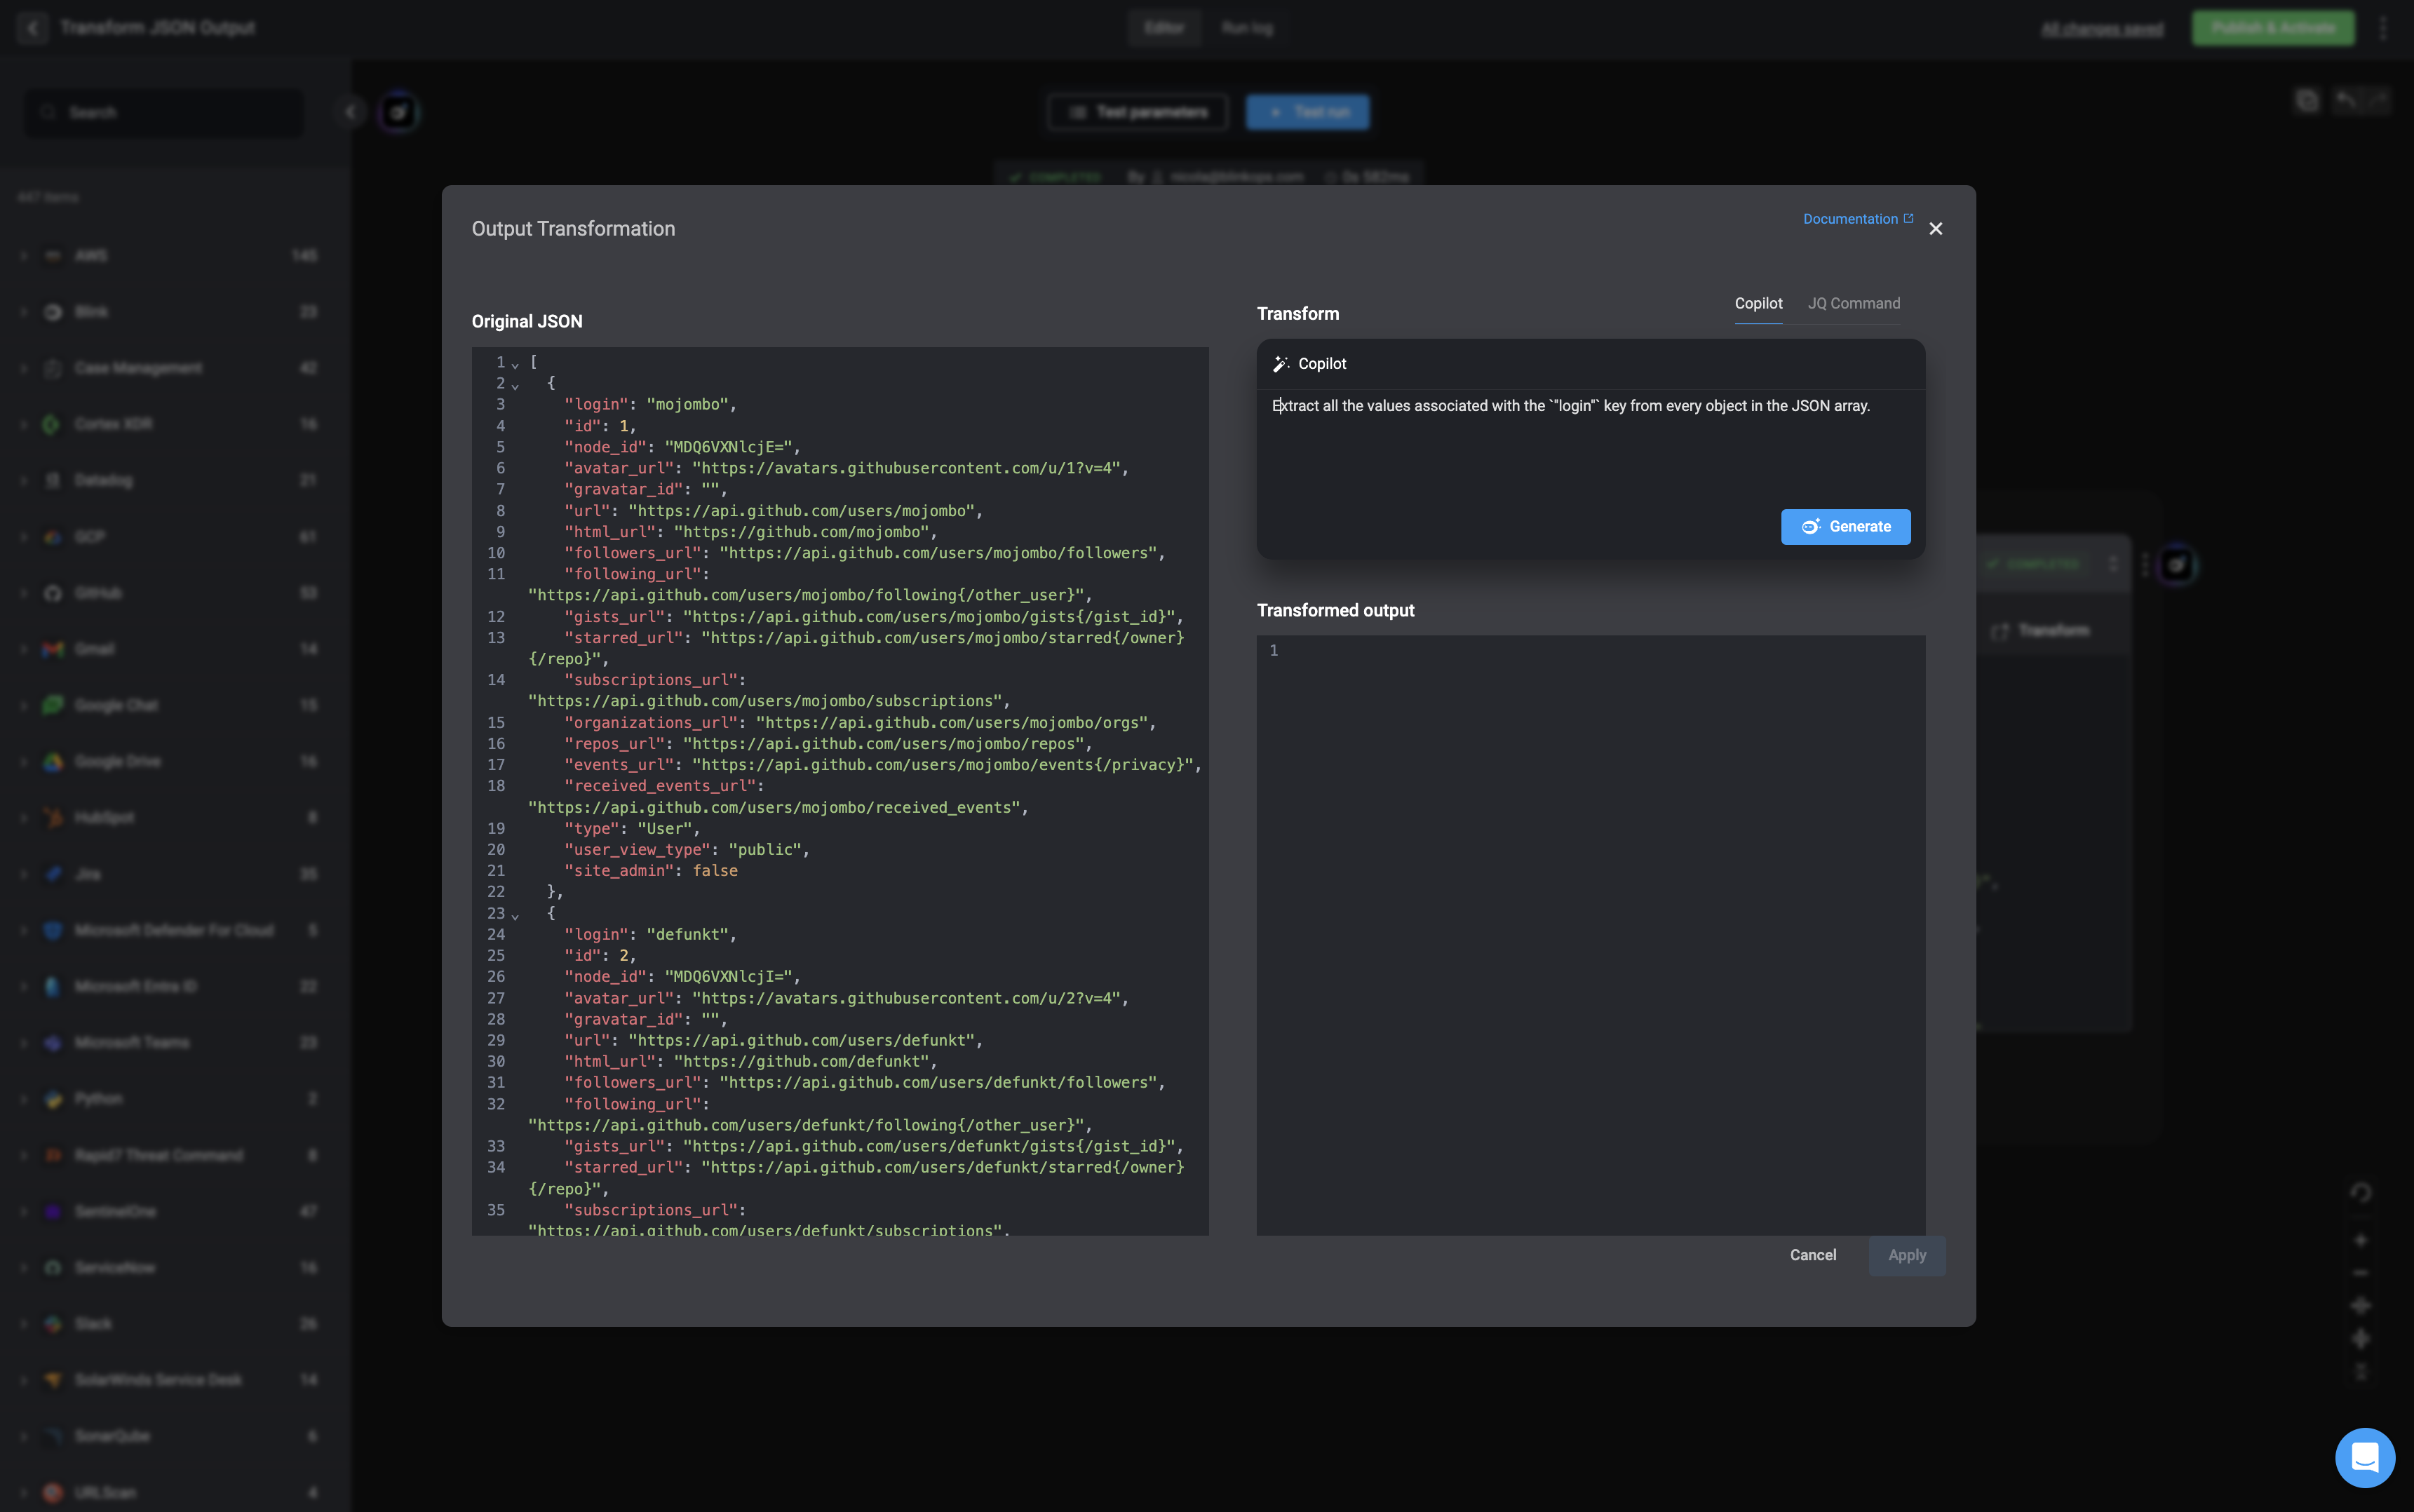
Task: Open the support chat bubble icon
Action: pyautogui.click(x=2364, y=1457)
